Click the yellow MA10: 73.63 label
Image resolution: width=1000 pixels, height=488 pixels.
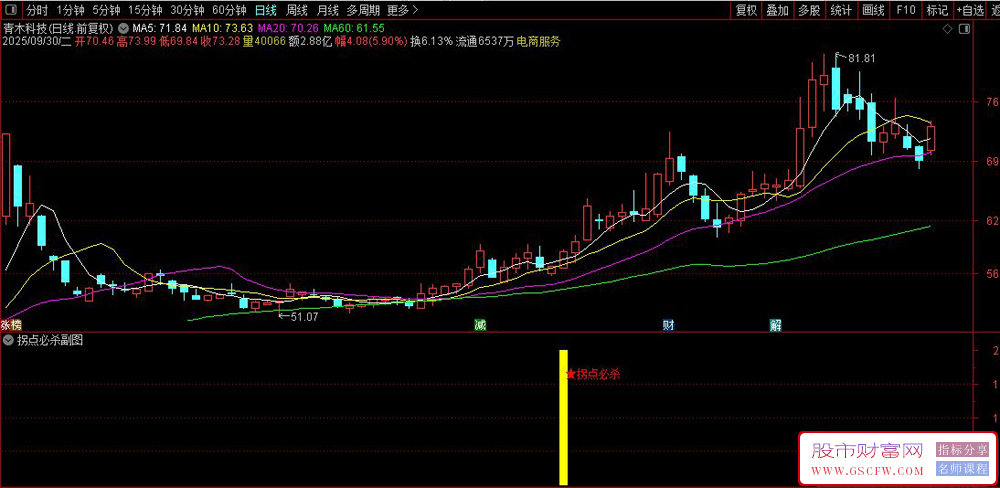tap(223, 29)
